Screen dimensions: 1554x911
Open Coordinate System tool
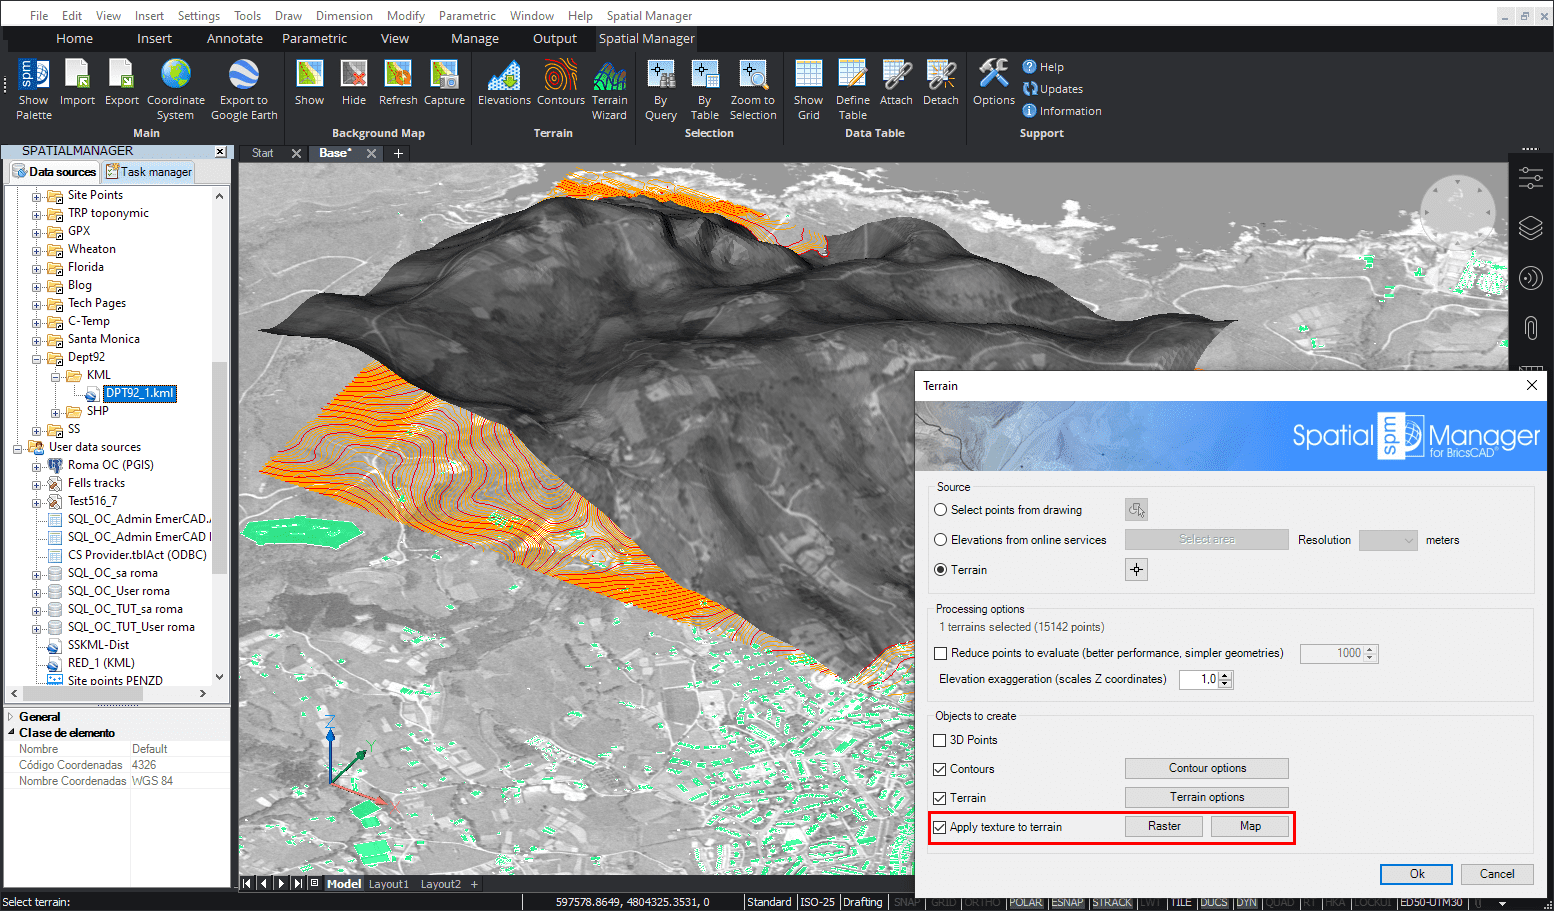(176, 89)
